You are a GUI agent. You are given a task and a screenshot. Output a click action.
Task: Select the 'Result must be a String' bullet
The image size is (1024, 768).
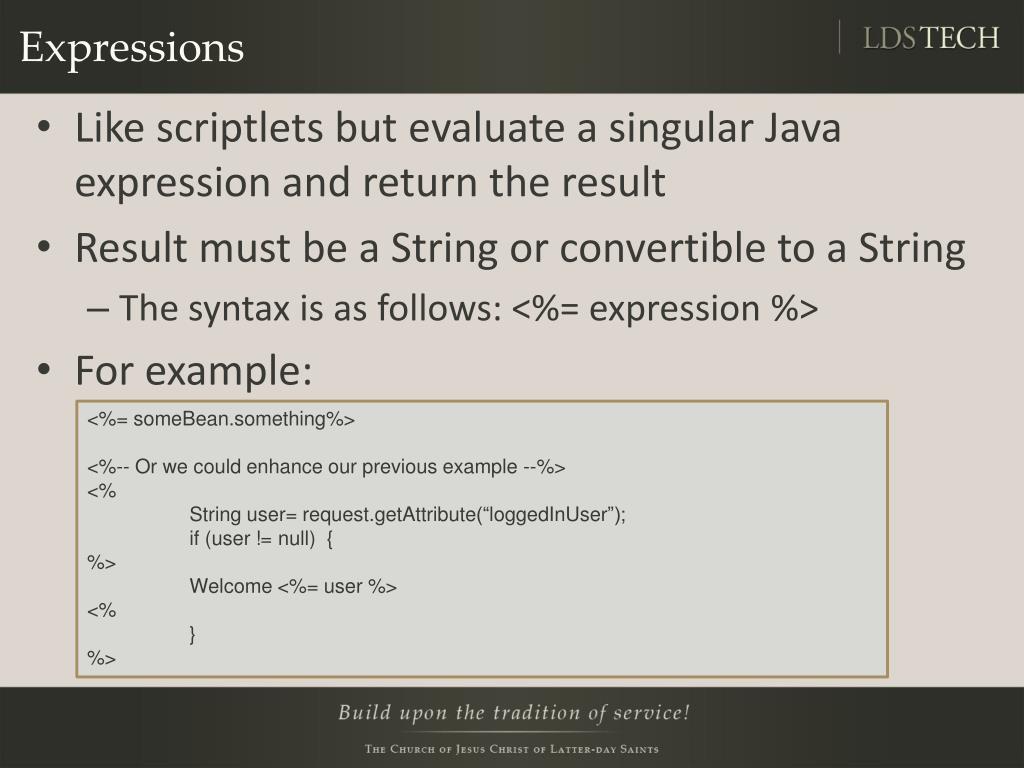click(520, 249)
